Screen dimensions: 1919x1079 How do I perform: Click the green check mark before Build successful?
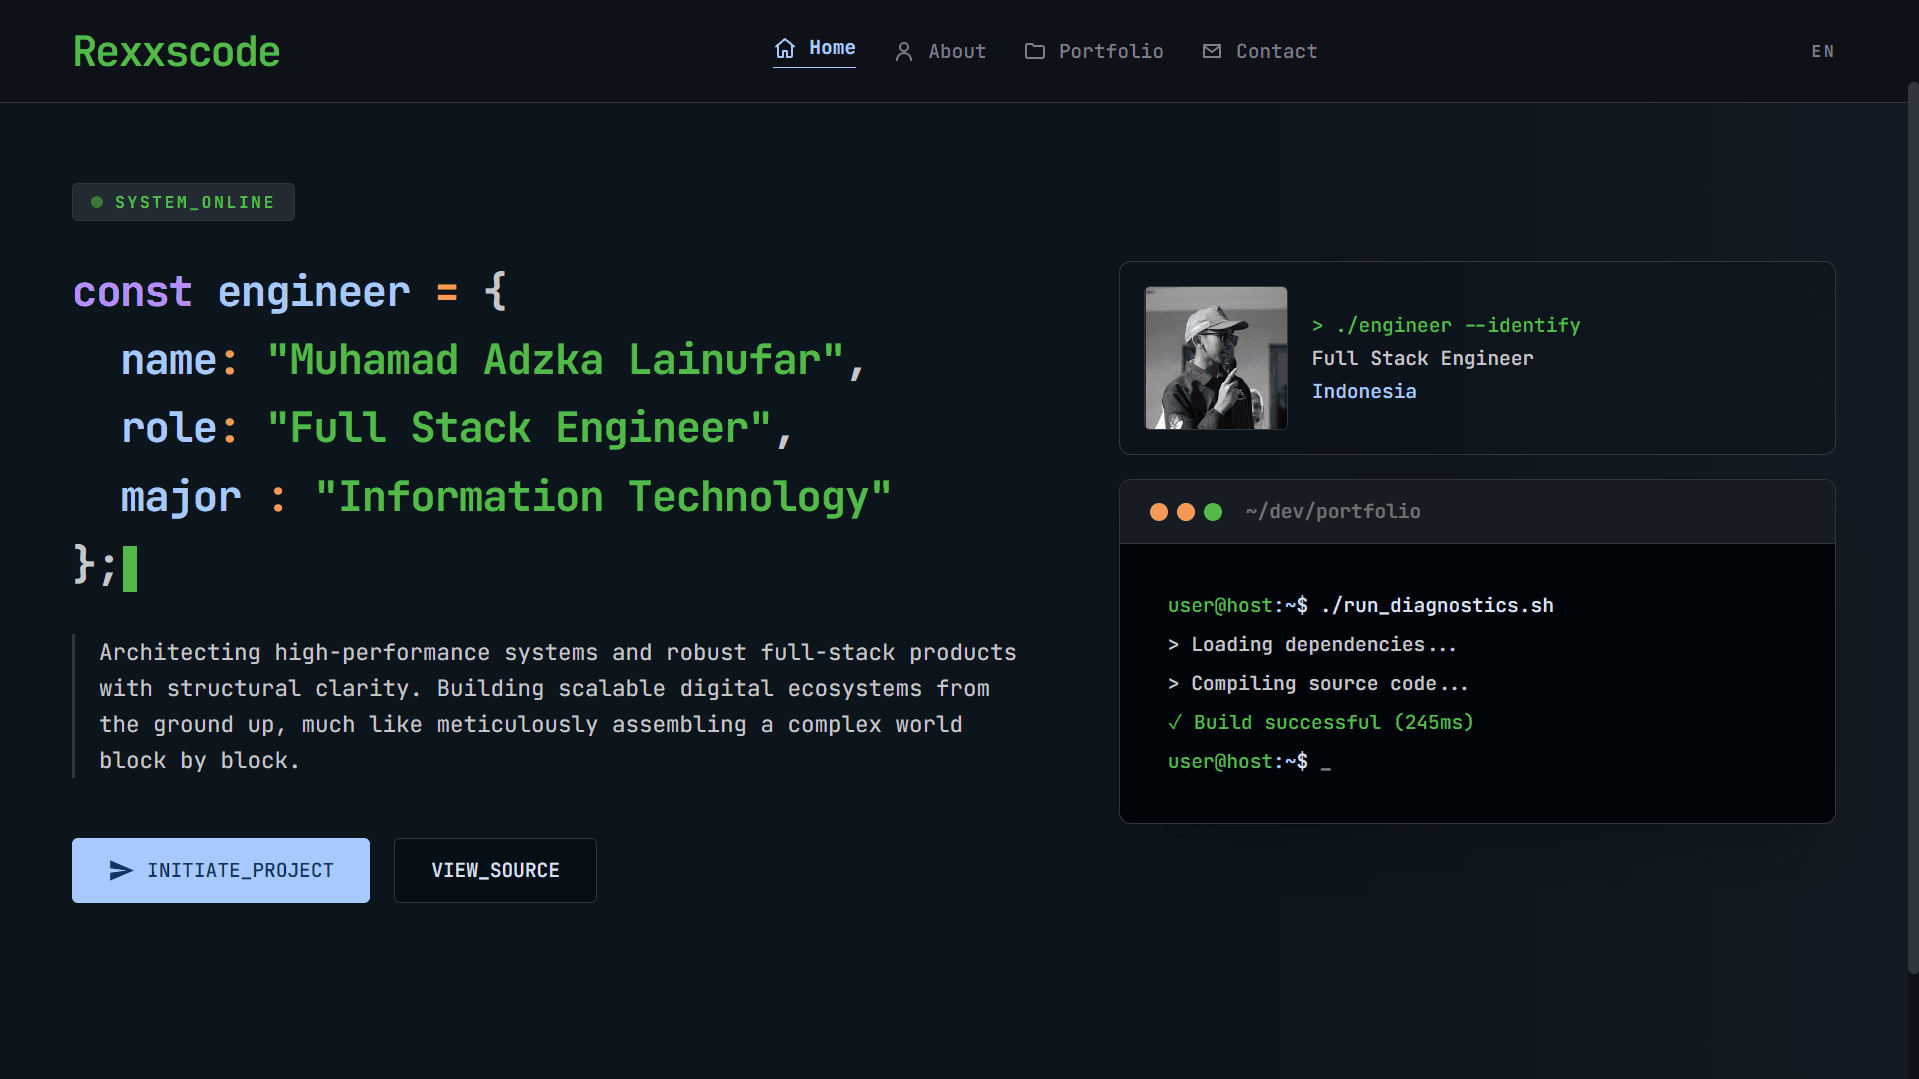(x=1175, y=723)
